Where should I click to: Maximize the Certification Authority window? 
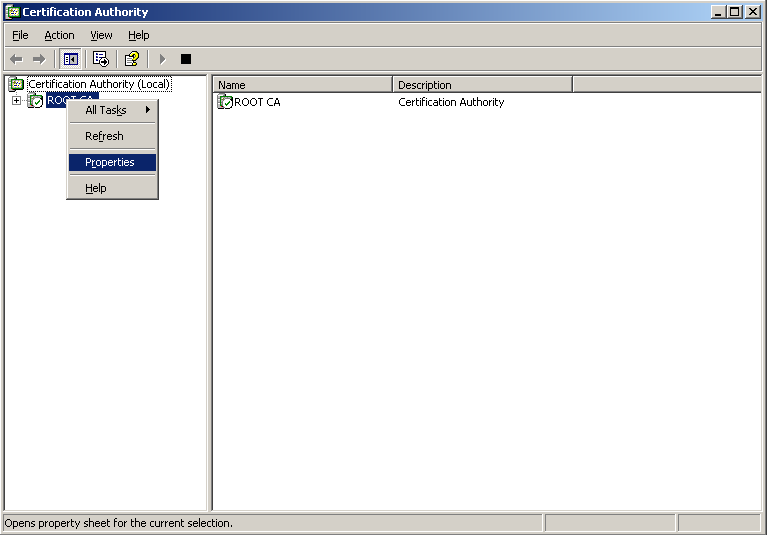pos(735,12)
